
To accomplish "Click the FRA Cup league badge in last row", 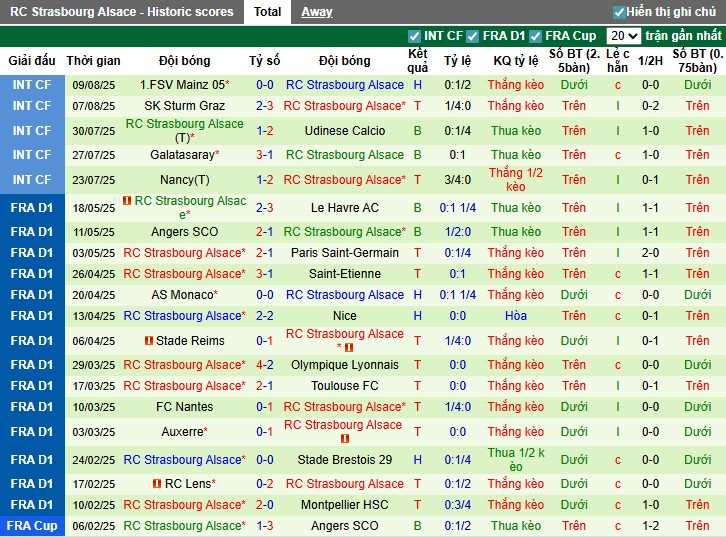I will [32, 526].
